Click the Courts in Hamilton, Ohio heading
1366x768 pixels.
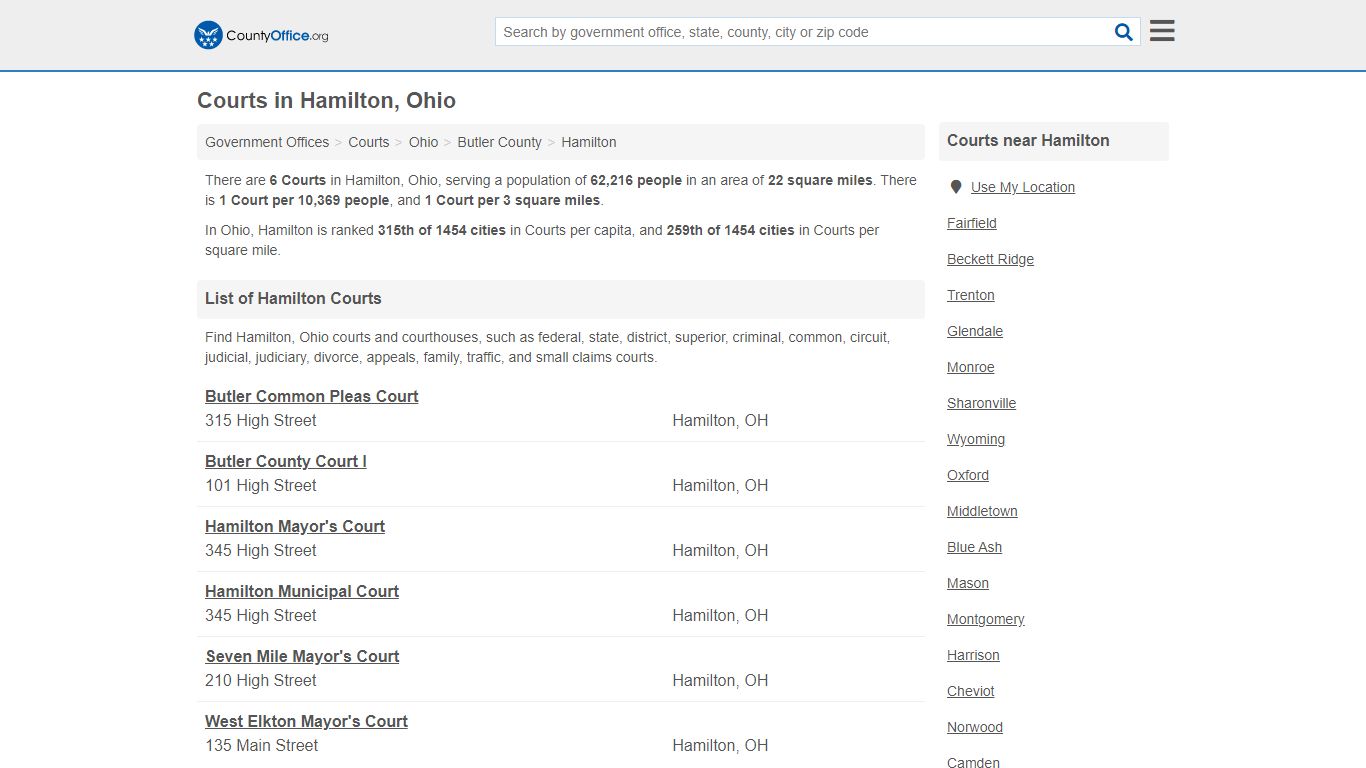(x=326, y=100)
